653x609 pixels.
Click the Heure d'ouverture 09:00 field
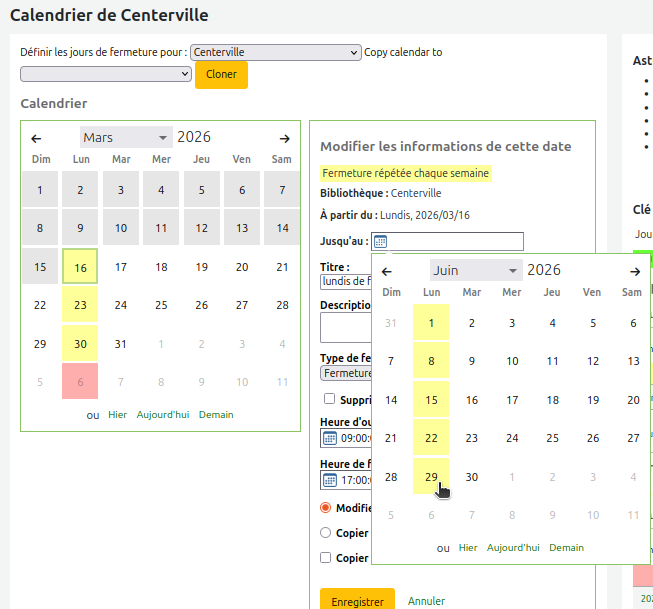(346, 438)
